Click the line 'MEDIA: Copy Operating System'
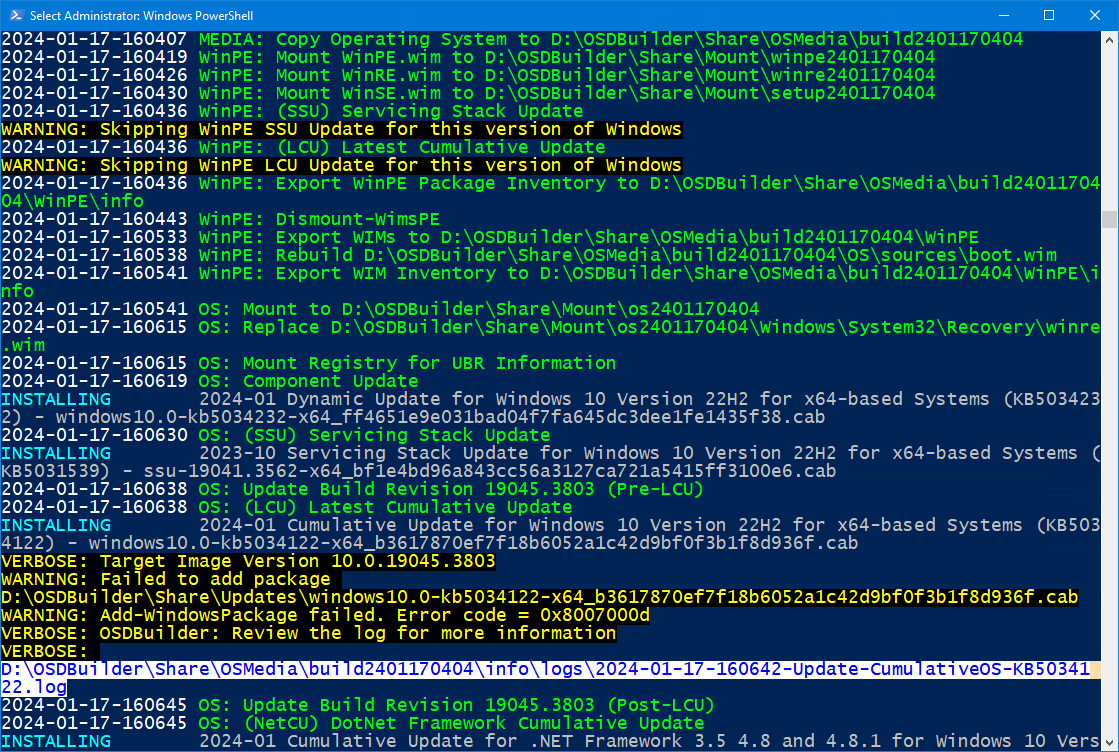Image resolution: width=1119 pixels, height=752 pixels. coord(512,39)
